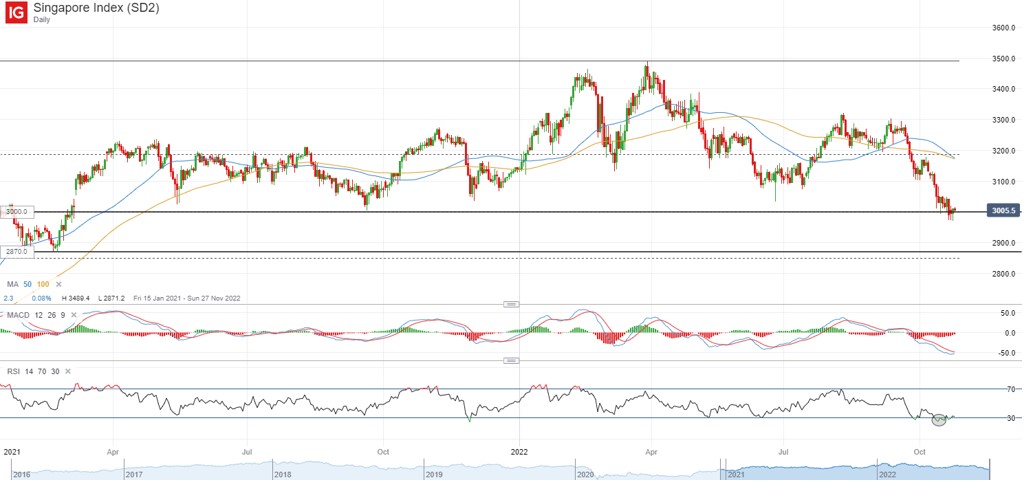Click the MA 100 period value

pos(43,285)
